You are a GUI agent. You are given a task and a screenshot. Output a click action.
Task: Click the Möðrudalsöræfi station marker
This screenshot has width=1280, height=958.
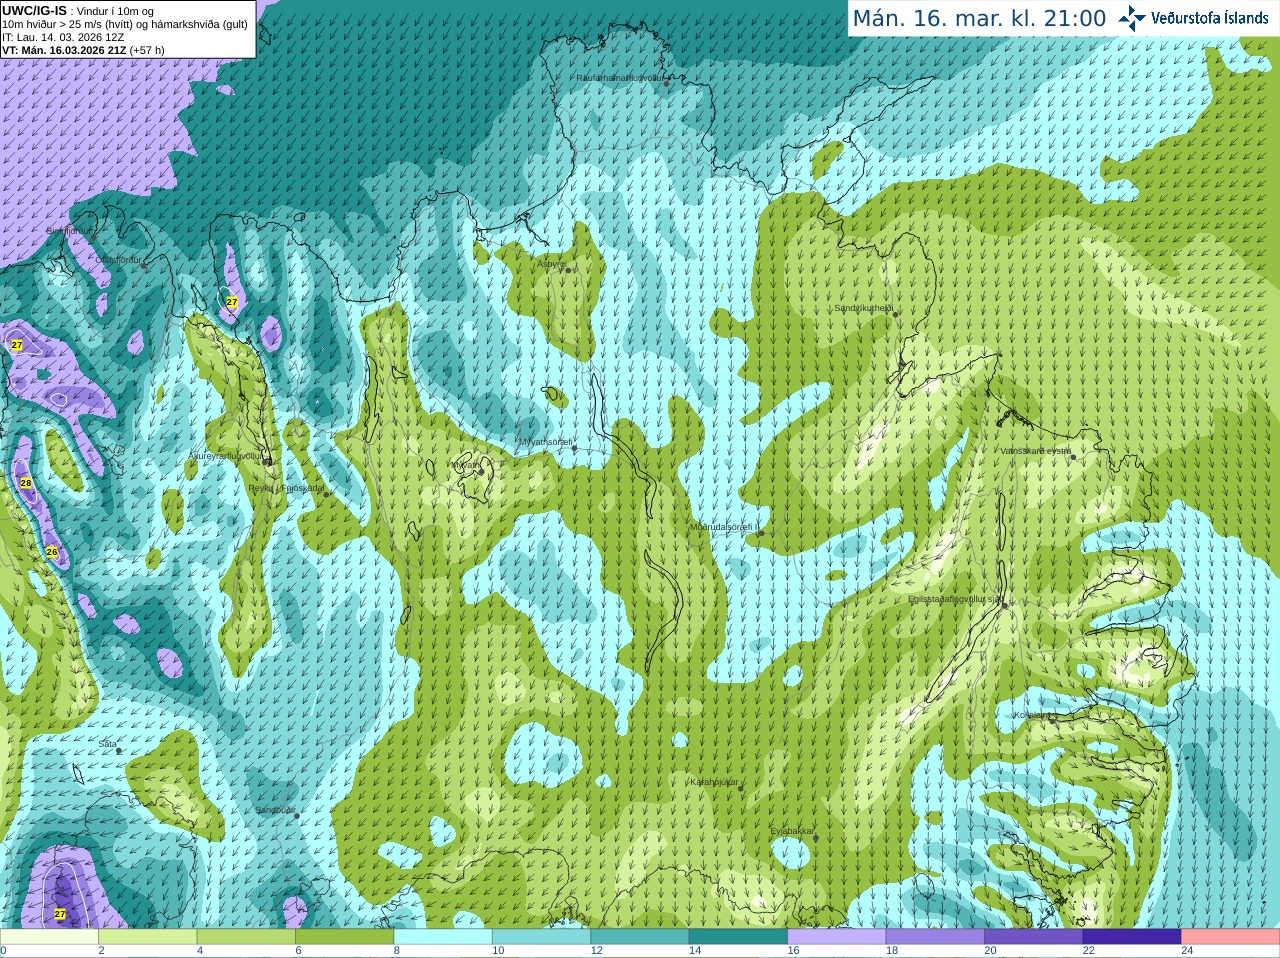click(761, 533)
